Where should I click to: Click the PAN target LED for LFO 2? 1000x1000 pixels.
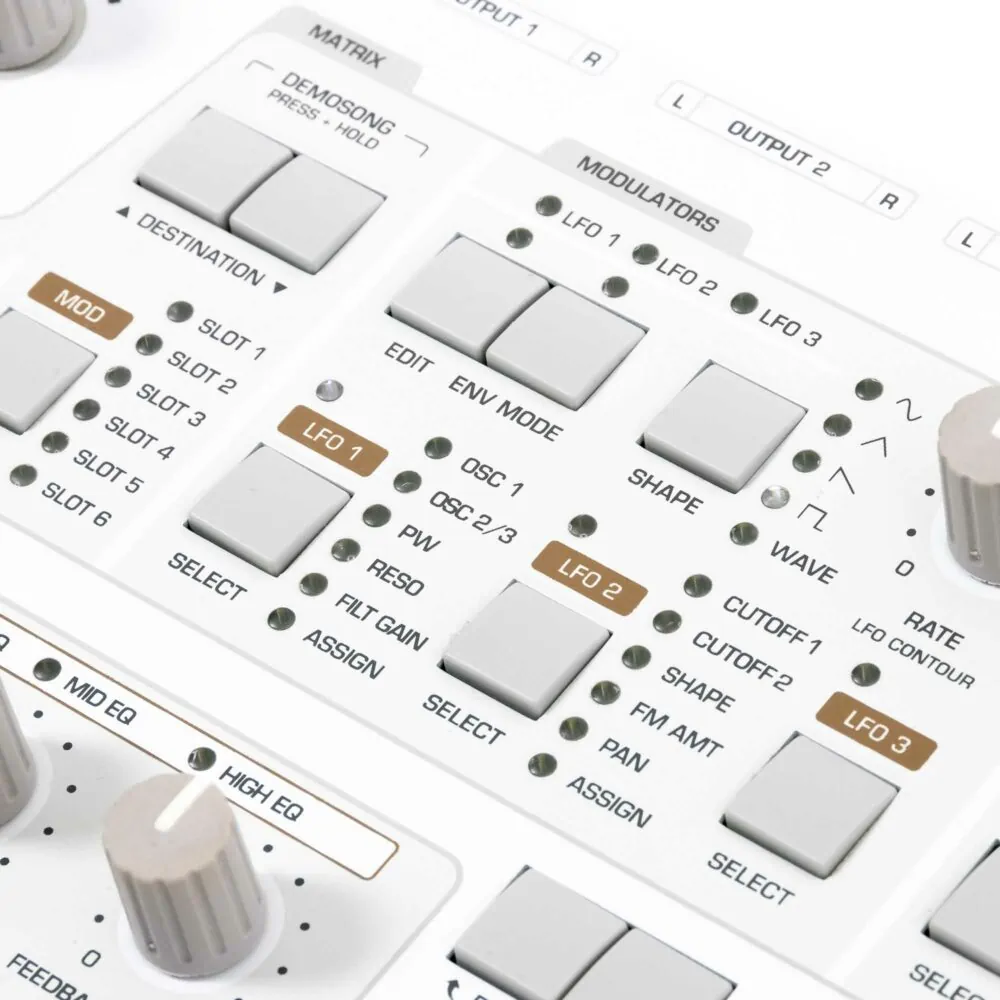[x=573, y=729]
